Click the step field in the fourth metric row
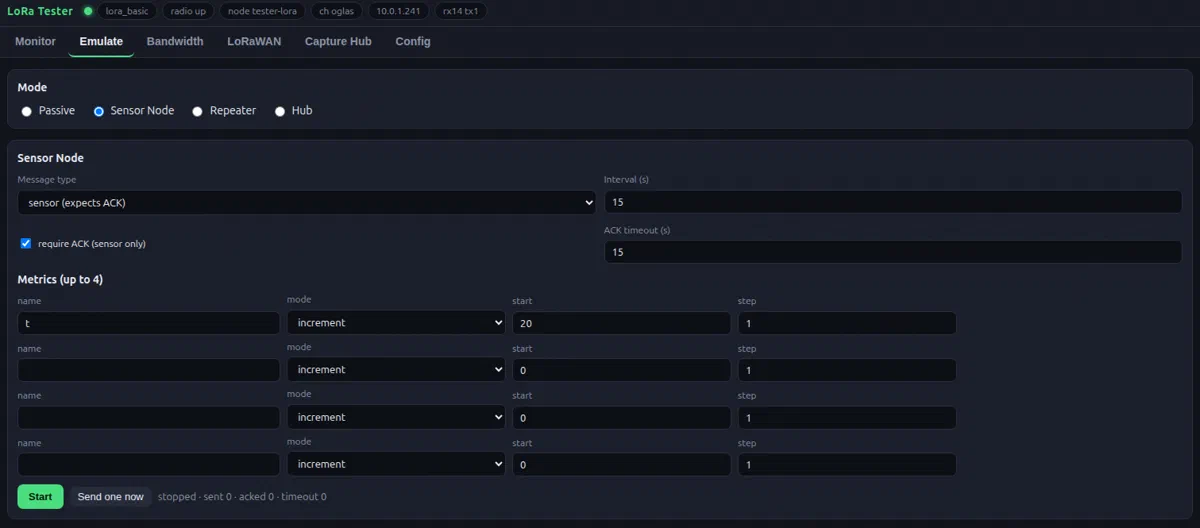 click(847, 464)
